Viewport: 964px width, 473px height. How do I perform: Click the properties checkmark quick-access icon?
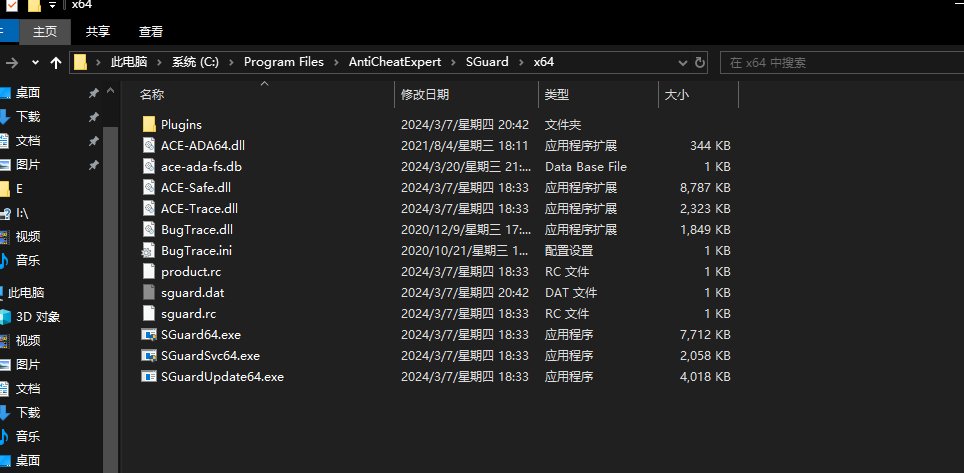click(12, 6)
